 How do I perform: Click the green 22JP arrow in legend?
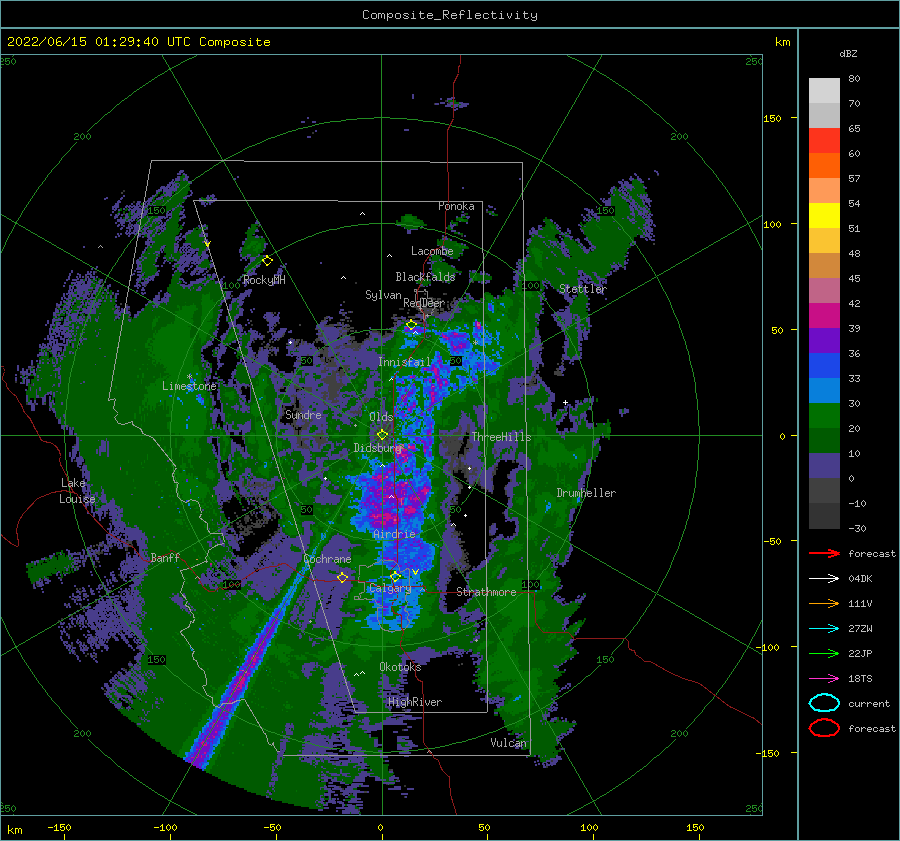point(824,653)
